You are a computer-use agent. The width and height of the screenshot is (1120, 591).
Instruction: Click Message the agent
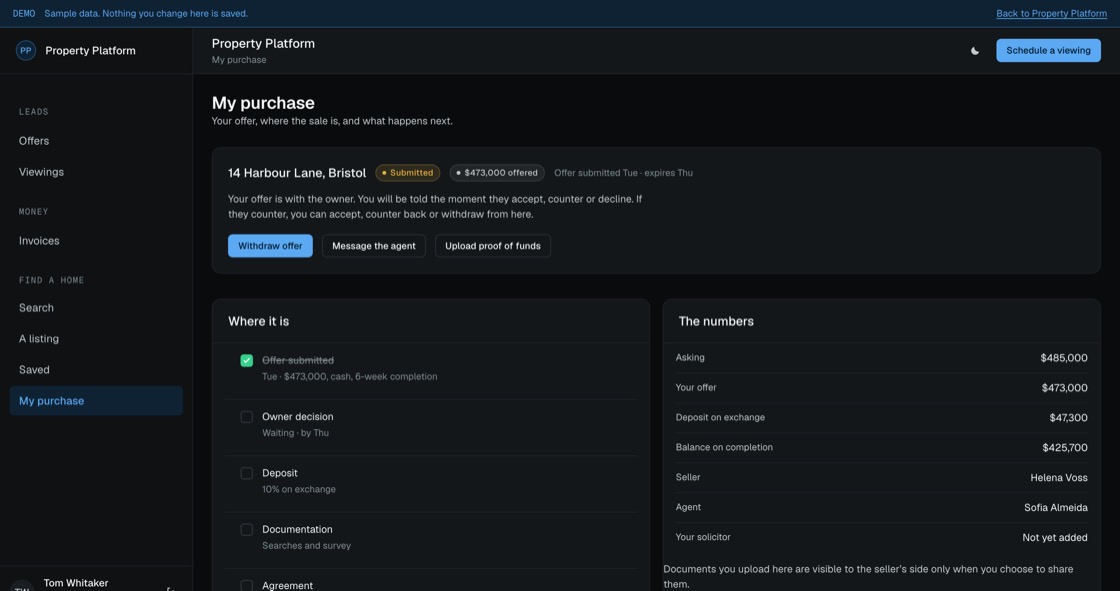(374, 246)
